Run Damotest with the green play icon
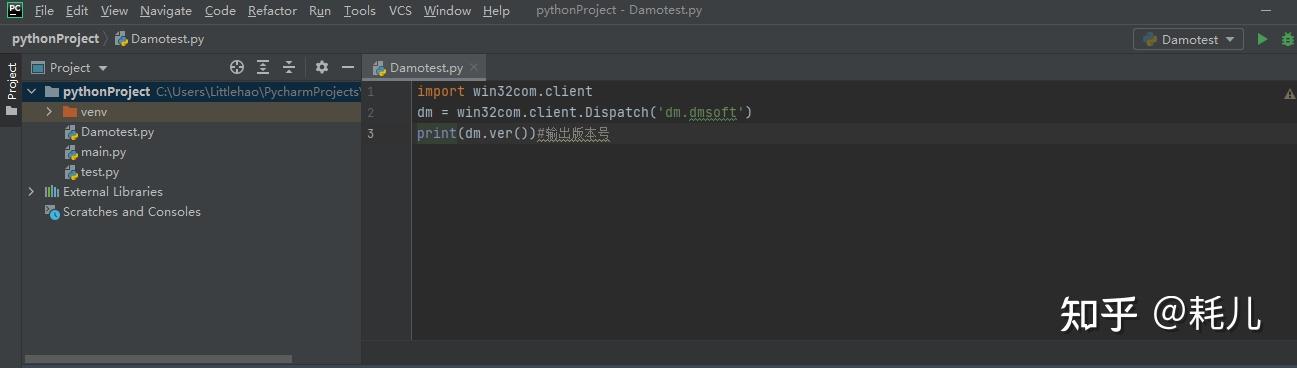Image resolution: width=1297 pixels, height=368 pixels. pyautogui.click(x=1262, y=39)
